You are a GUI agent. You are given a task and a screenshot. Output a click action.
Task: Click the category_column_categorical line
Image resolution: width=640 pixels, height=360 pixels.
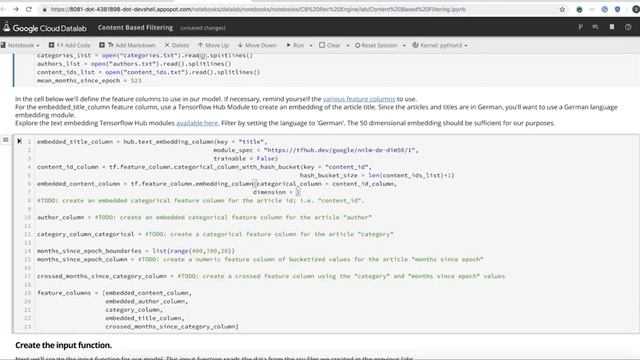tap(215, 234)
